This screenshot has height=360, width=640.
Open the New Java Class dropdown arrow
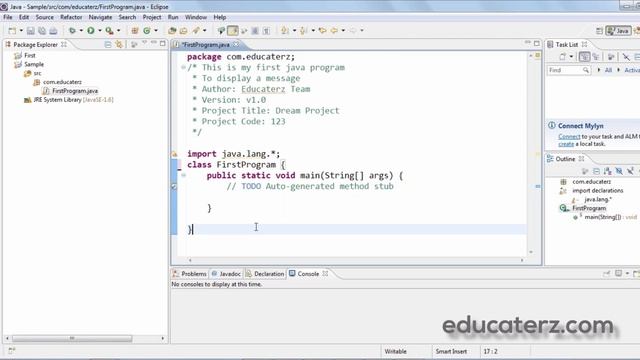click(156, 31)
